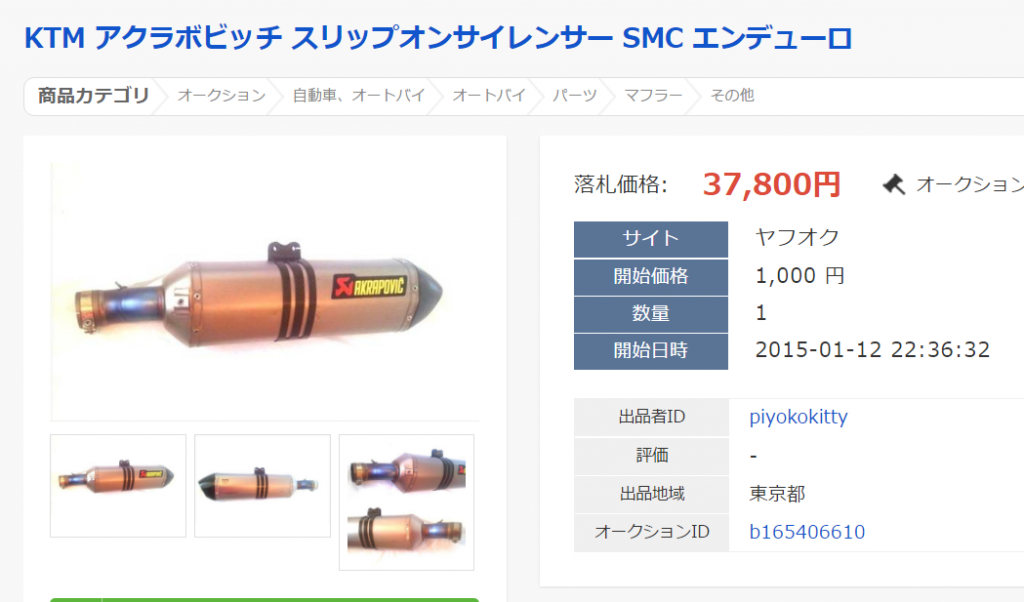Open the auction title link
The height and width of the screenshot is (602, 1024).
pyautogui.click(x=438, y=39)
